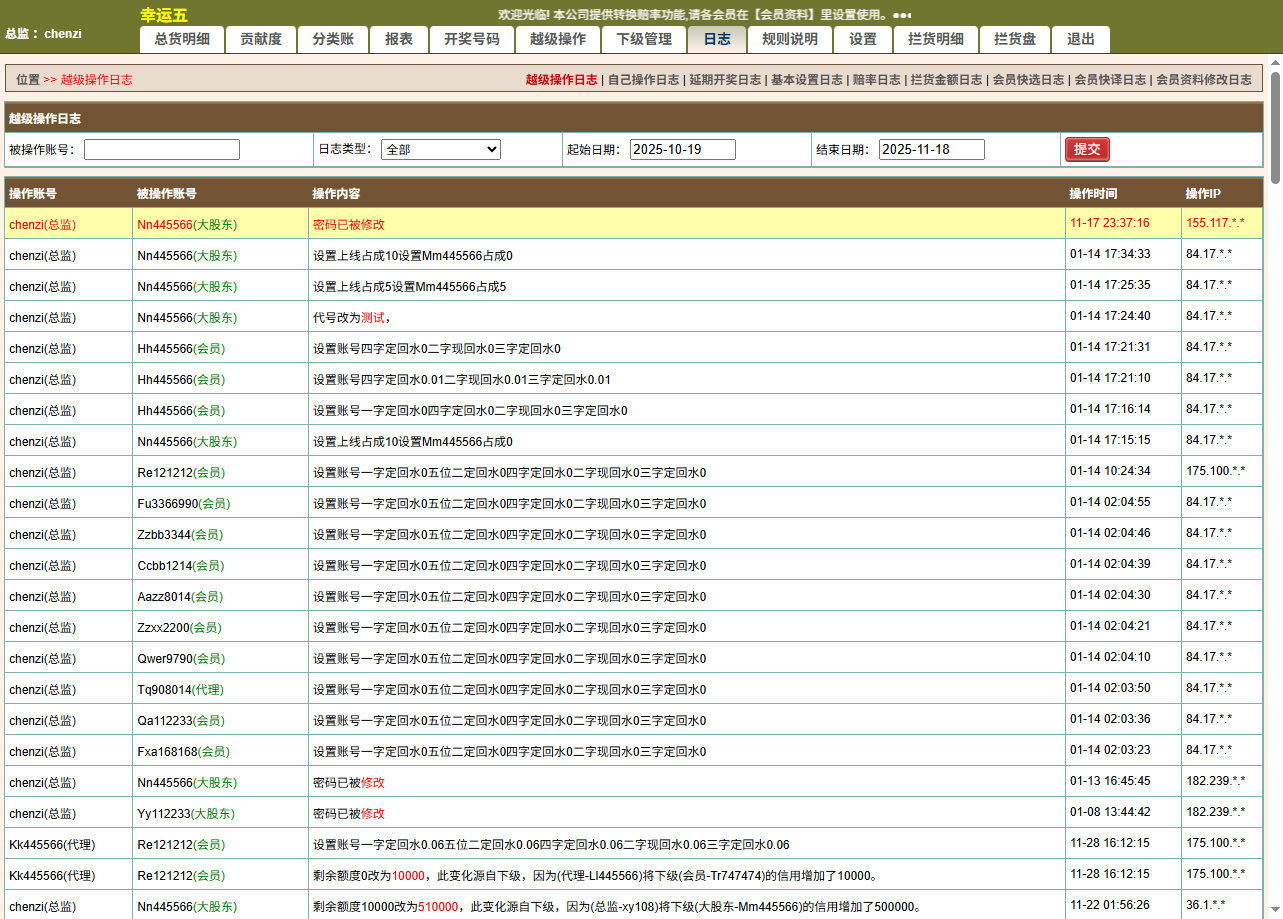Image resolution: width=1283 pixels, height=919 pixels.
Task: Select the 分类账 tab
Action: click(x=332, y=40)
